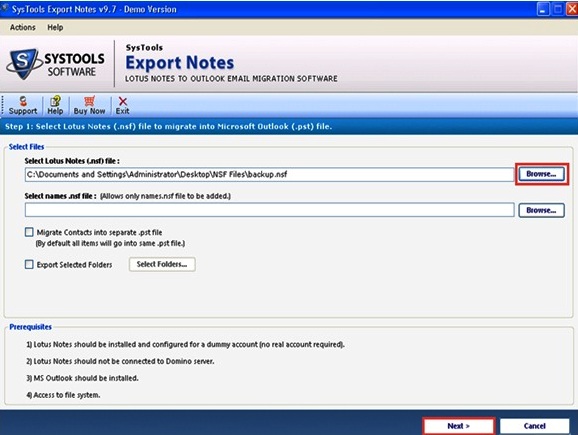The height and width of the screenshot is (435, 578).
Task: Click the 'Select Files' group label
Action: [x=26, y=147]
